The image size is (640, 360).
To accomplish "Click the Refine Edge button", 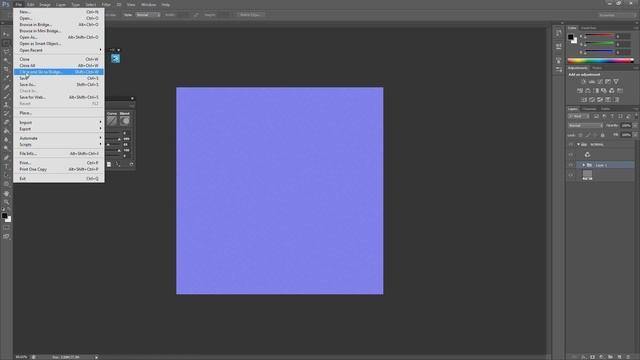I will coord(251,15).
